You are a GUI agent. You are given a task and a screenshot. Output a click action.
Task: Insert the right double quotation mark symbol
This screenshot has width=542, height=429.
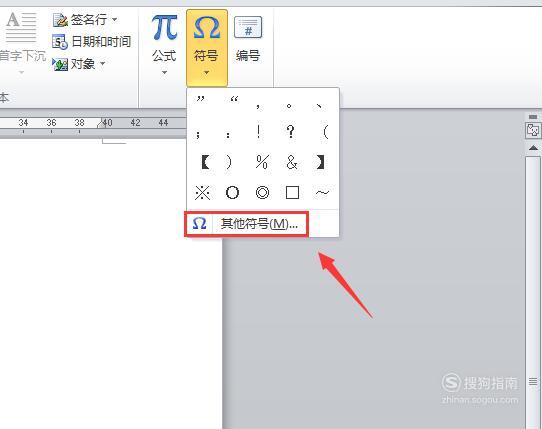pos(200,100)
